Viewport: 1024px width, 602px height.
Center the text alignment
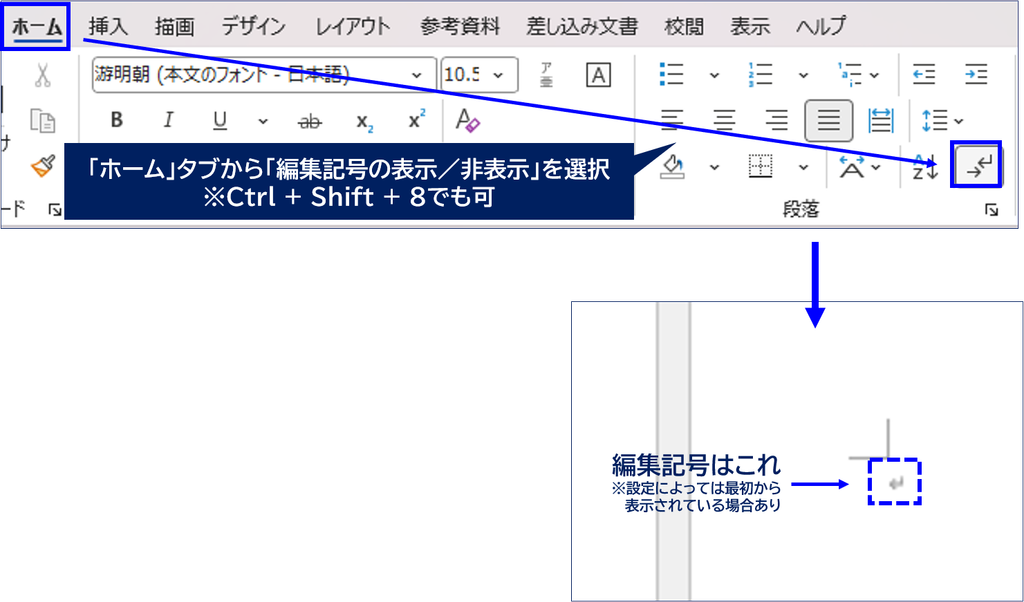tap(724, 121)
